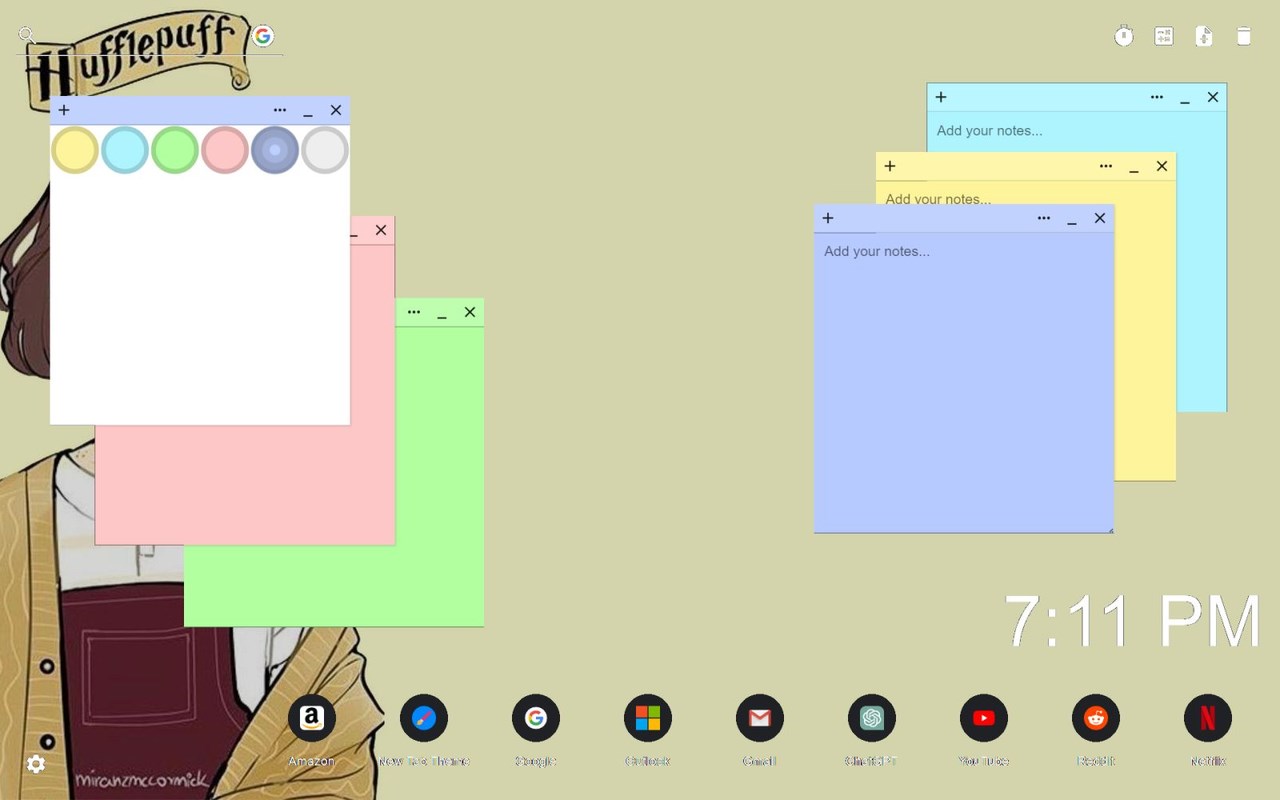
Task: Open the green note's three-dot menu
Action: [414, 312]
